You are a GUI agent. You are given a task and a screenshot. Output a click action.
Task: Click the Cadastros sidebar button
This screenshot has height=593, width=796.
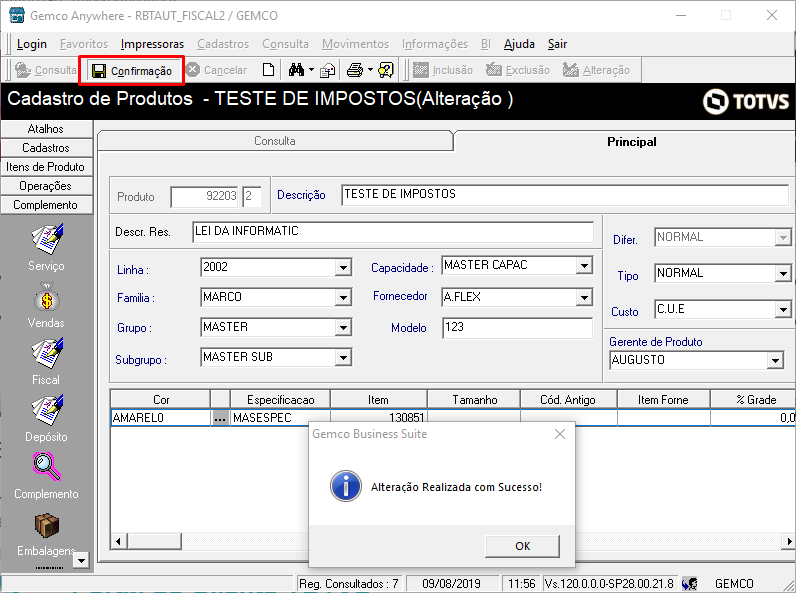point(46,148)
